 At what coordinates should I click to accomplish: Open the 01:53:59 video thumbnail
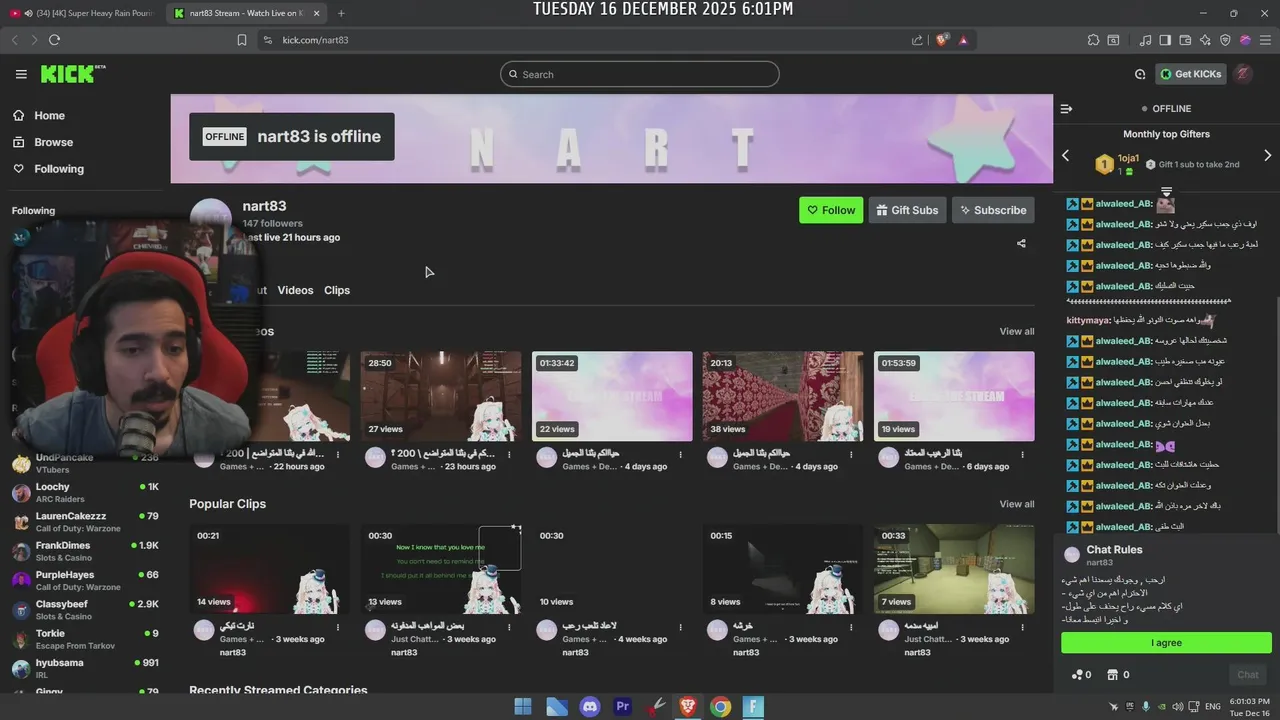point(954,396)
